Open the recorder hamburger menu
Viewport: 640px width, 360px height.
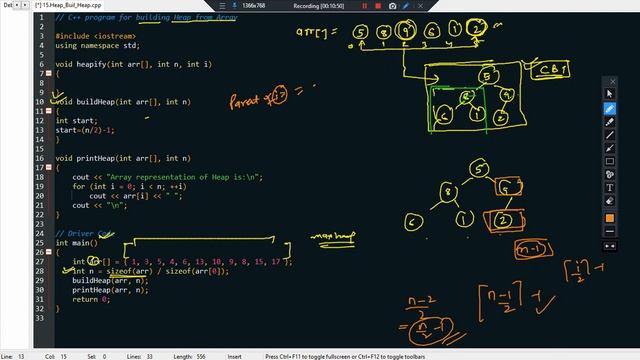(x=222, y=6)
